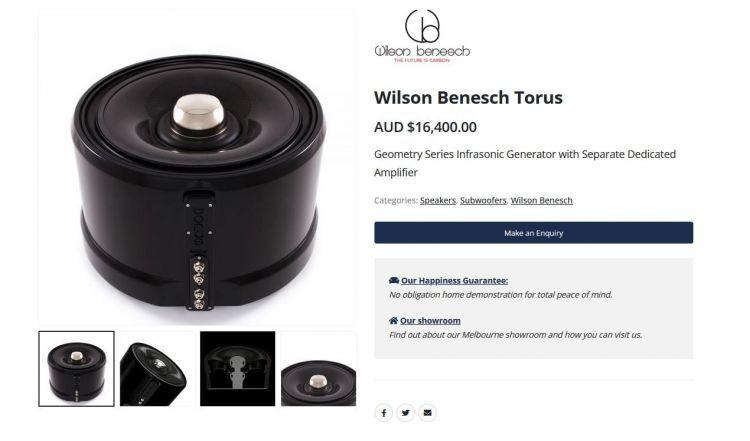Image resolution: width=750 pixels, height=441 pixels.
Task: Click the sofa icon beside Happiness Guarantee
Action: pos(394,280)
